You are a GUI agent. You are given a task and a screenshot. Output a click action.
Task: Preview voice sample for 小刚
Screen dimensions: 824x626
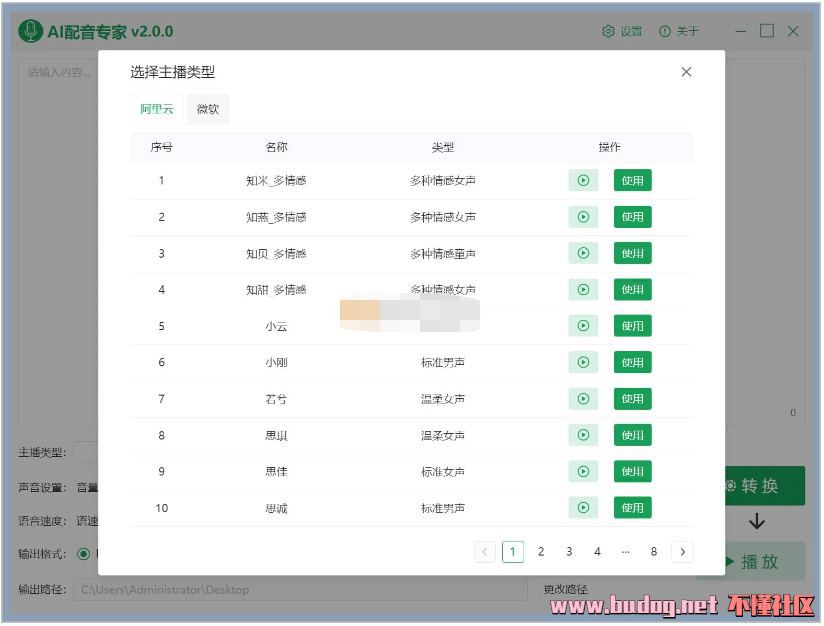click(x=583, y=363)
